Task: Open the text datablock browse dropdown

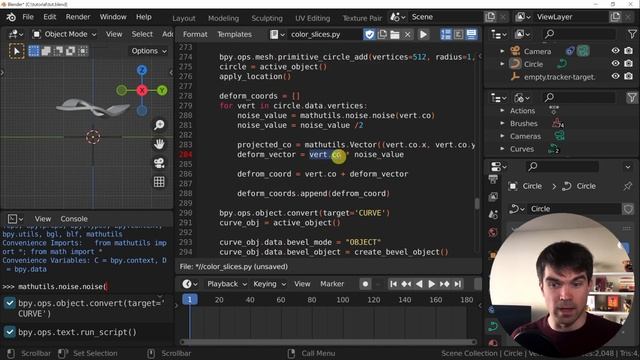Action: pyautogui.click(x=277, y=34)
